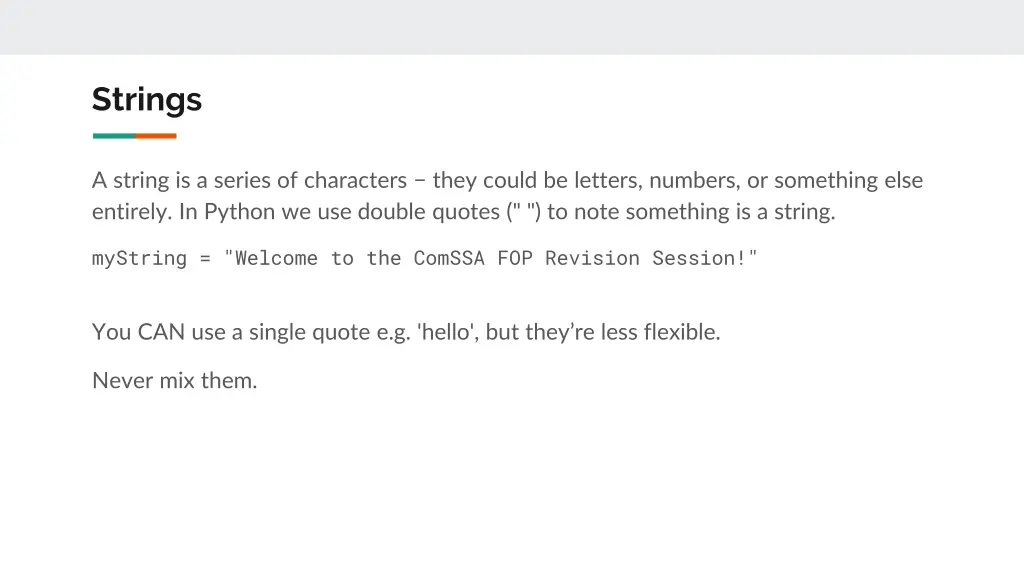1024x576 pixels.
Task: Click the word "Revision" in the code string
Action: [592, 258]
